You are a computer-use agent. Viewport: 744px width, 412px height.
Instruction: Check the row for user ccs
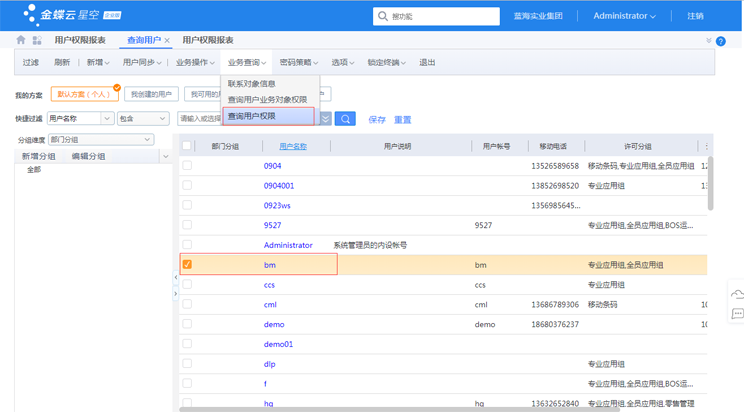pos(187,284)
